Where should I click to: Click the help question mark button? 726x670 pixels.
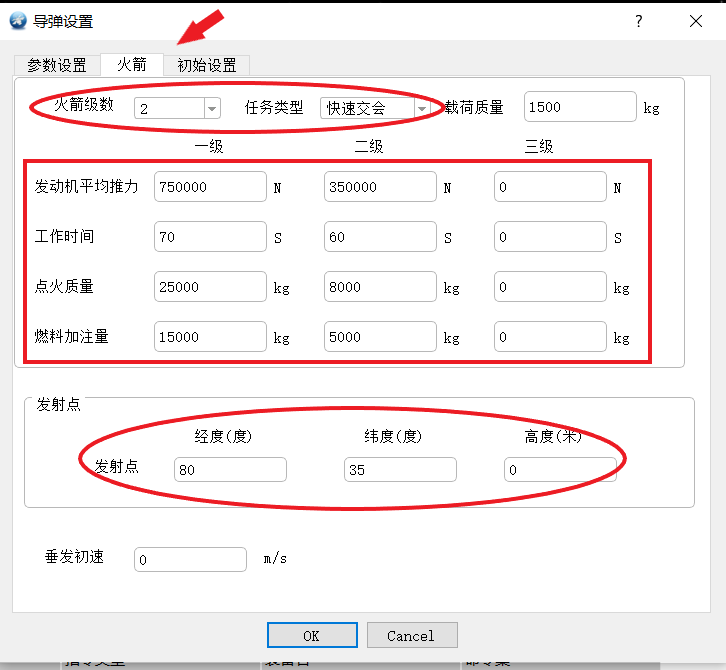coord(638,21)
